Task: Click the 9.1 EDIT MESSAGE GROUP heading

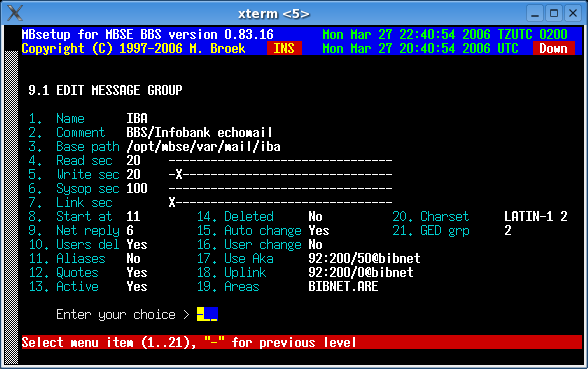Action: point(105,90)
